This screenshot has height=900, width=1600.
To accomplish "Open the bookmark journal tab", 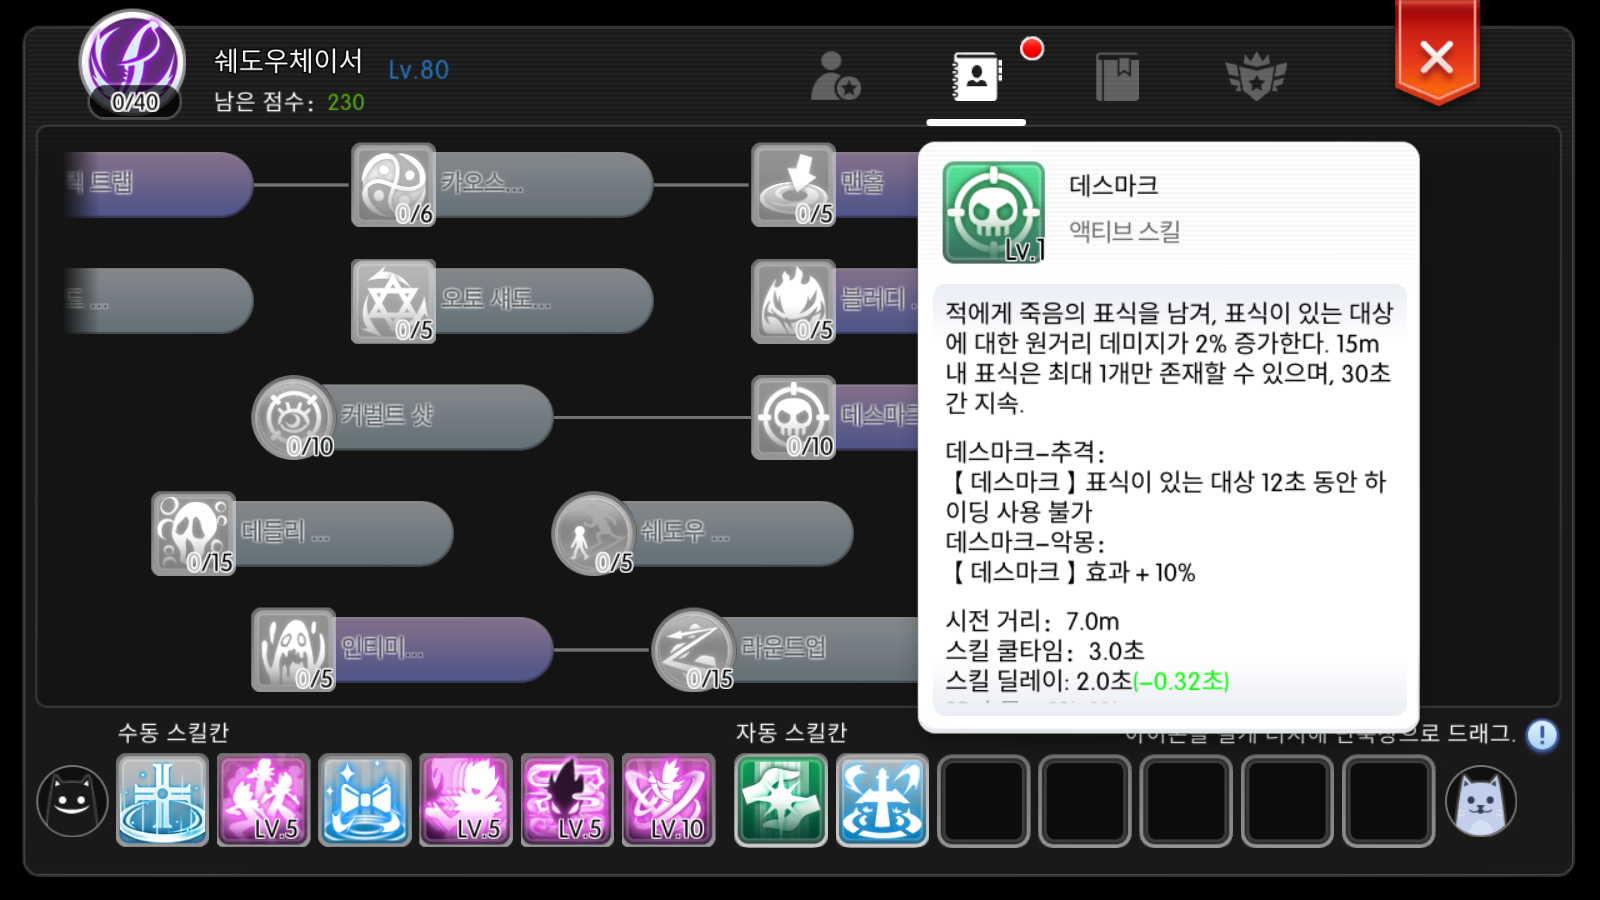I will click(1117, 76).
